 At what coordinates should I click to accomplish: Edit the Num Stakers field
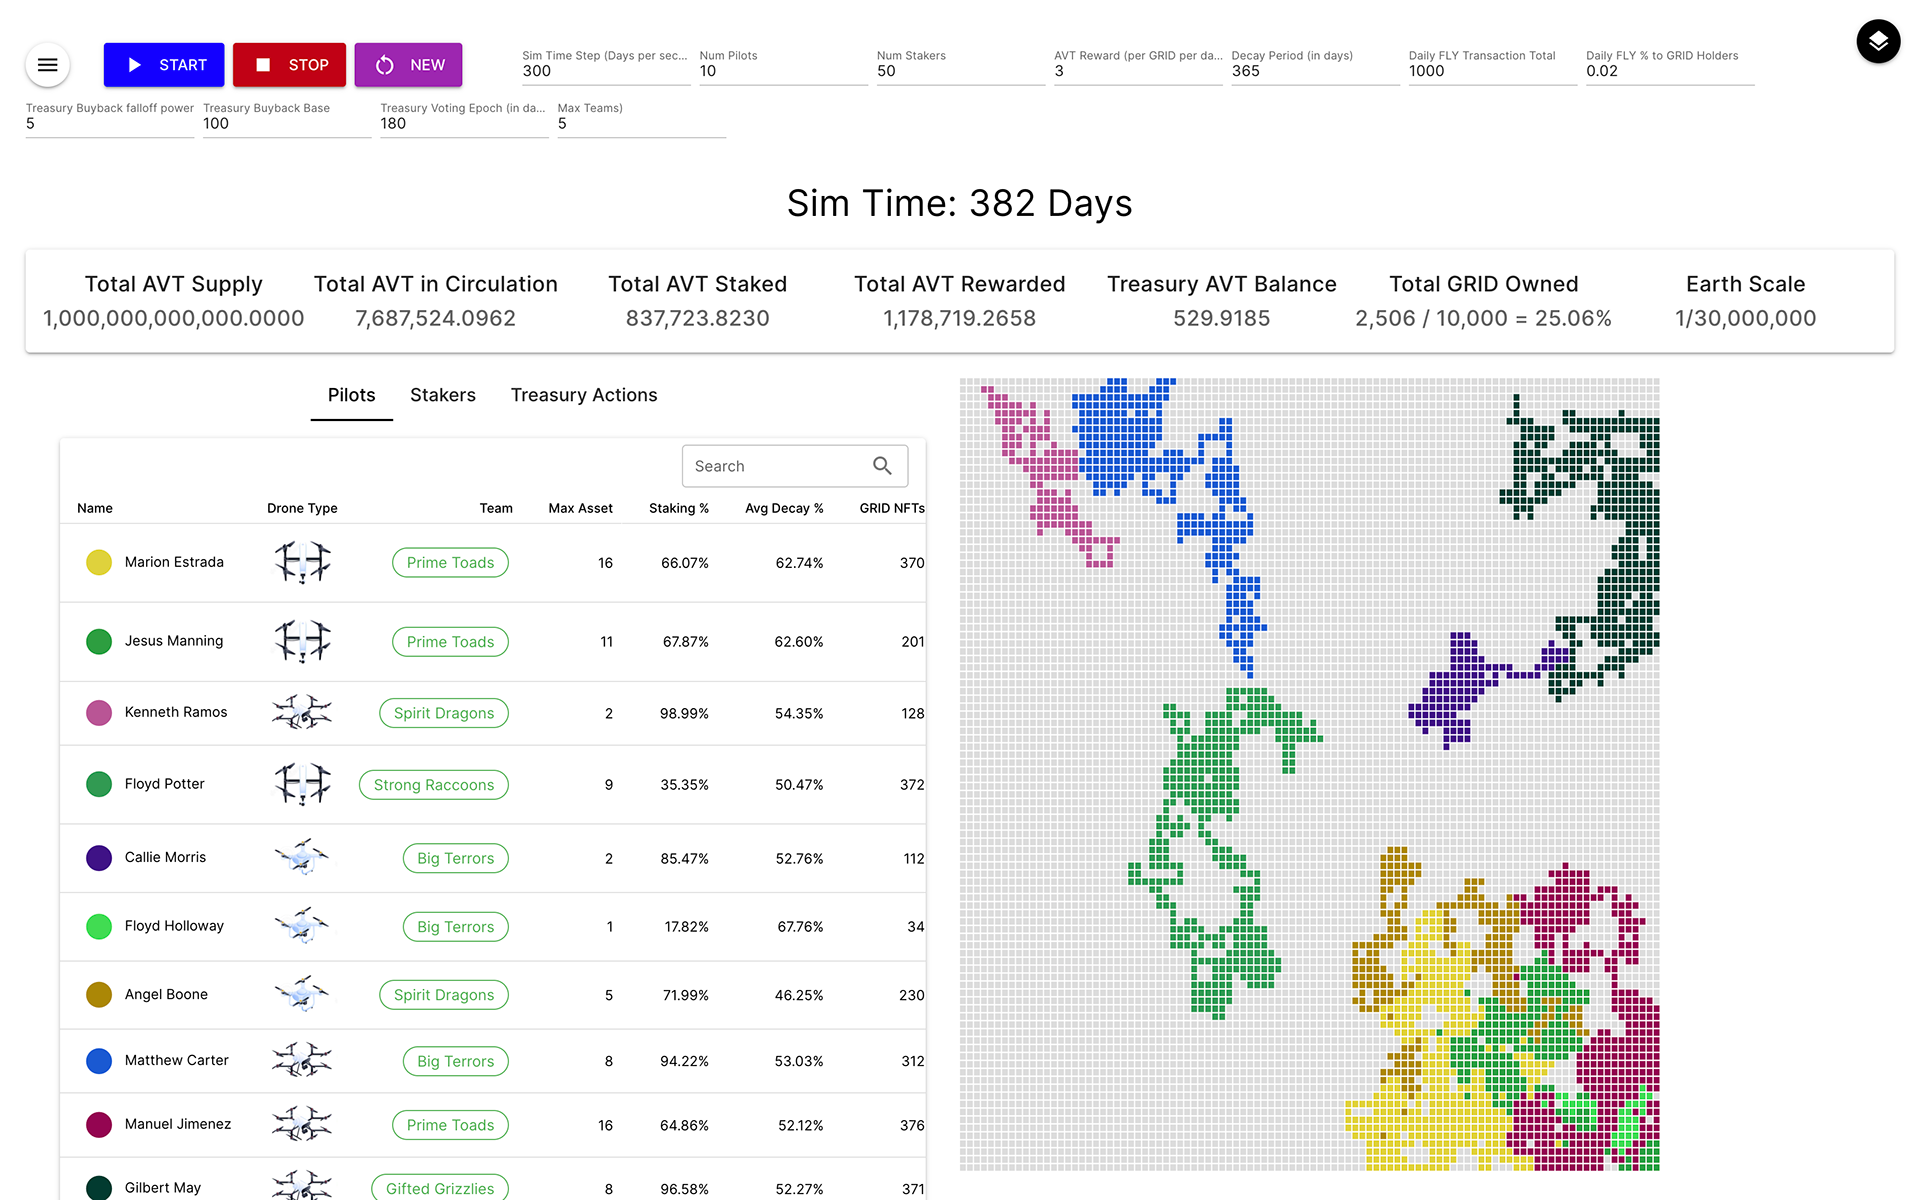(x=960, y=71)
